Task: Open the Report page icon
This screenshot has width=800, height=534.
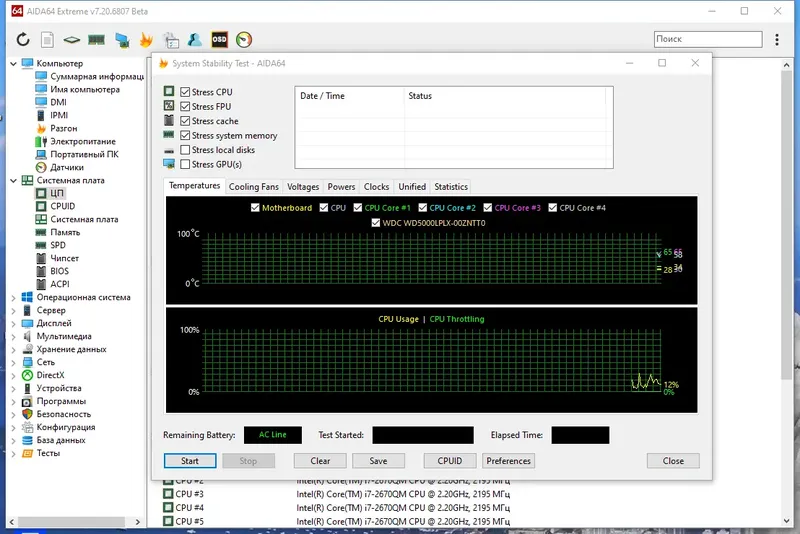Action: click(x=47, y=39)
